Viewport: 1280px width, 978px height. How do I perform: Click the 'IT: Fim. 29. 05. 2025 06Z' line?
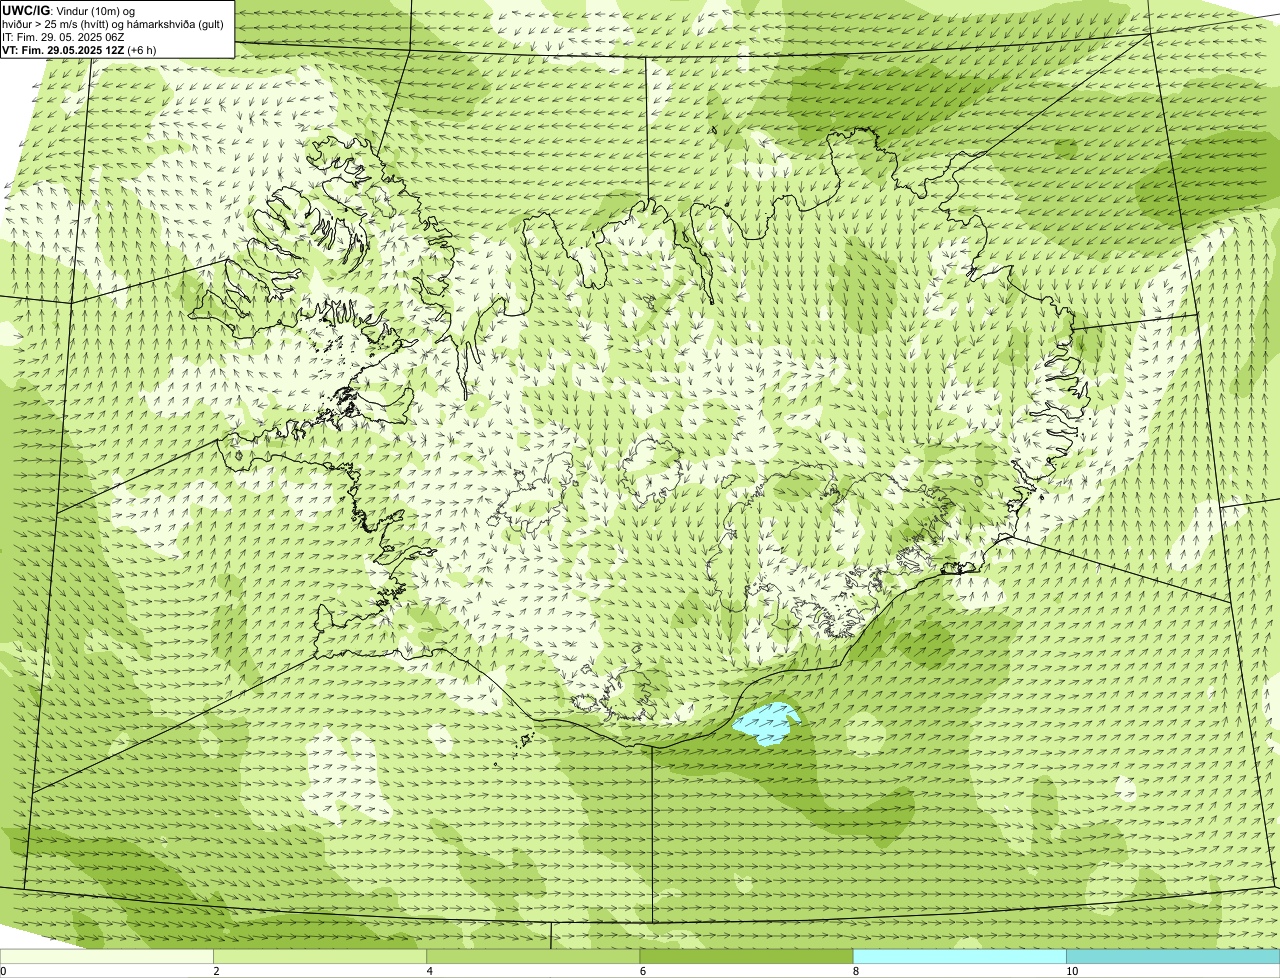coord(63,37)
